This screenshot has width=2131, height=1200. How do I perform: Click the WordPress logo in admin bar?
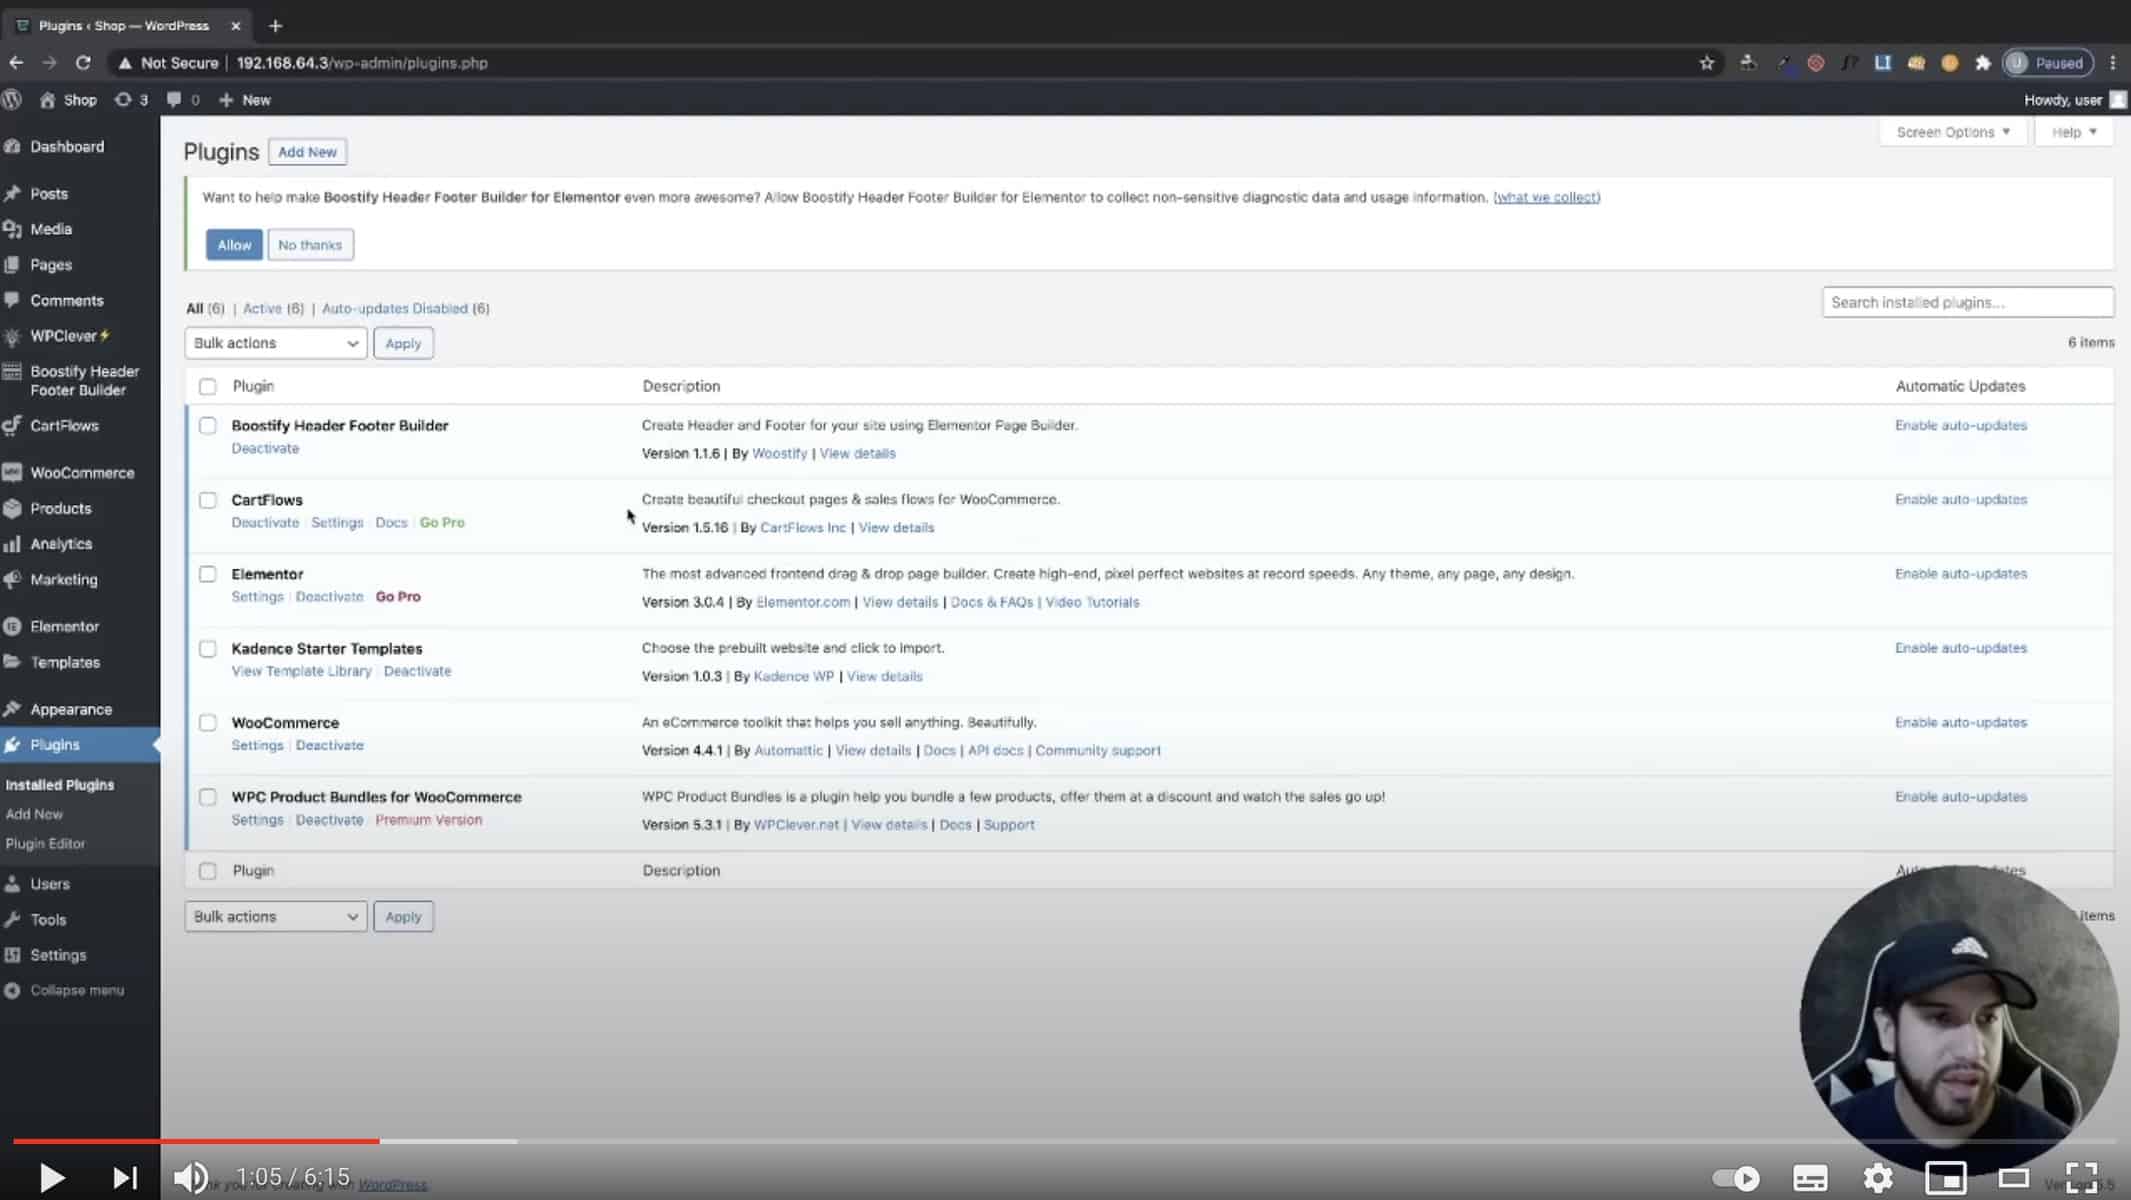pyautogui.click(x=12, y=100)
